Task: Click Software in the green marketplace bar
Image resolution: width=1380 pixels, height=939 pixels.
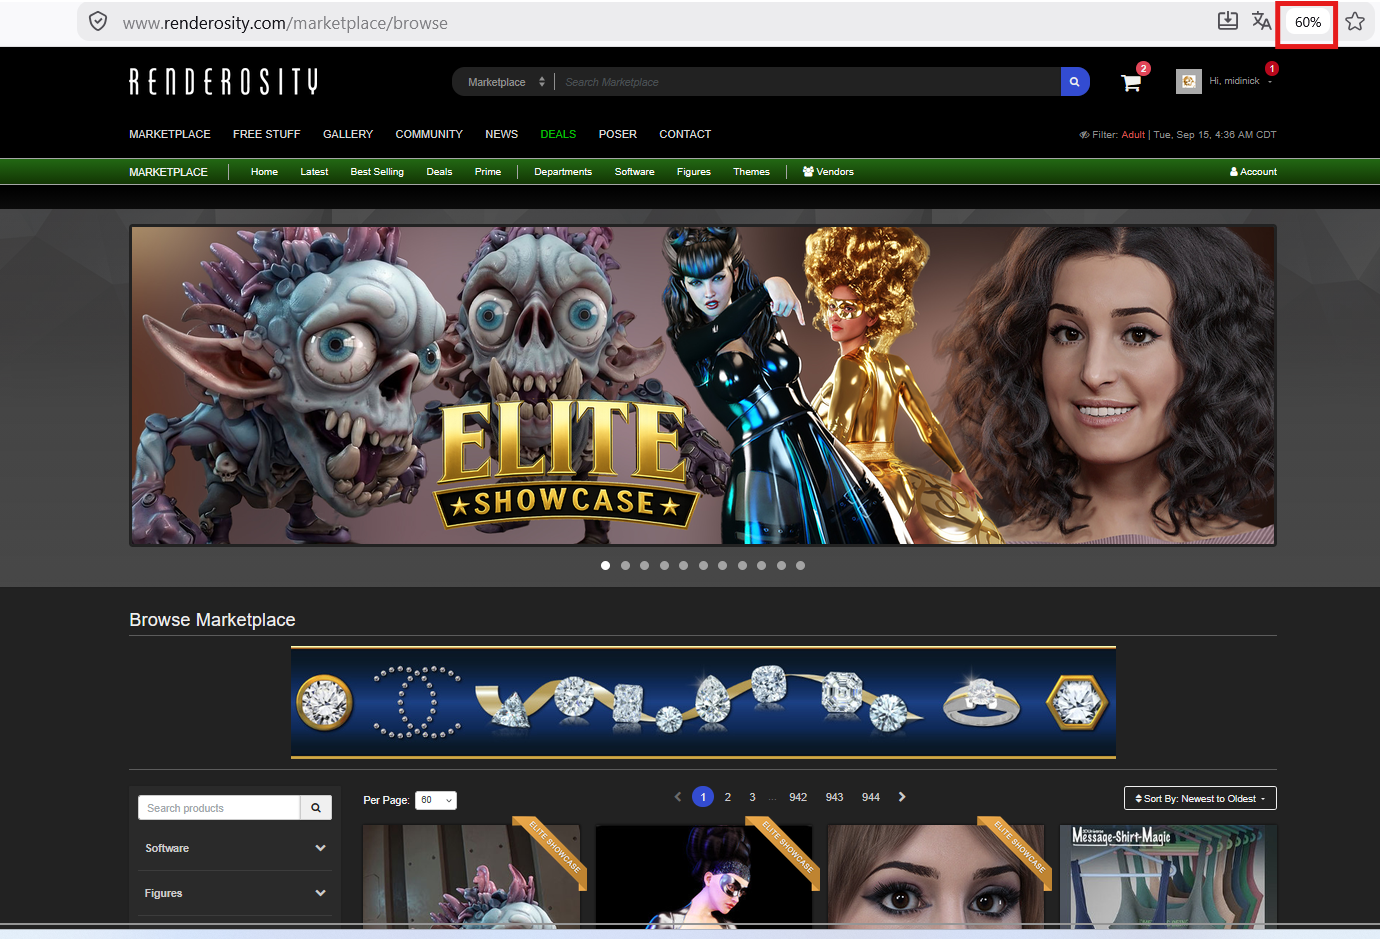Action: 635,172
